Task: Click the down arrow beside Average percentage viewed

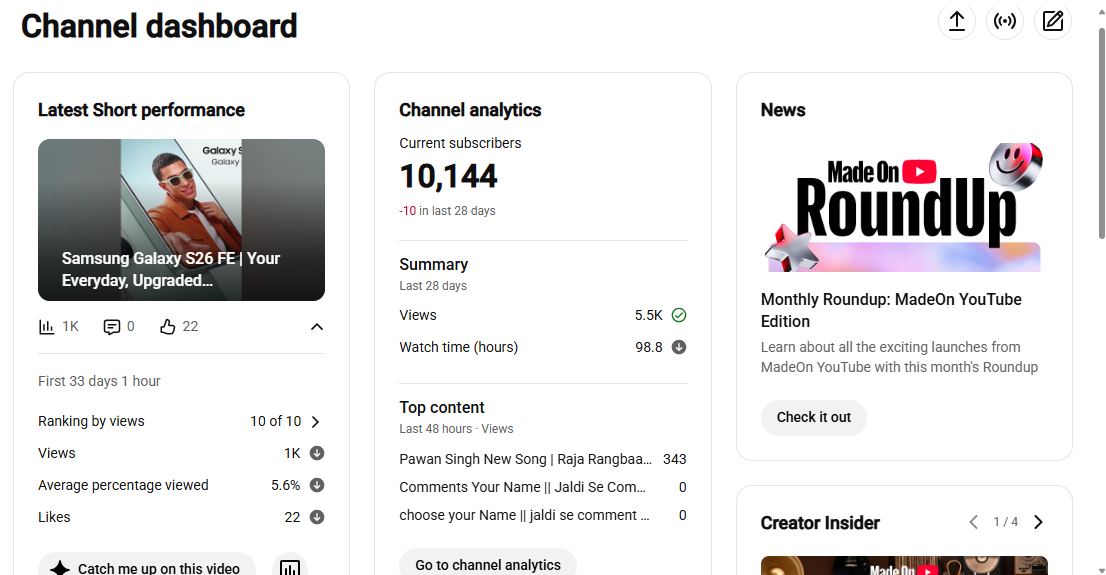Action: (317, 485)
